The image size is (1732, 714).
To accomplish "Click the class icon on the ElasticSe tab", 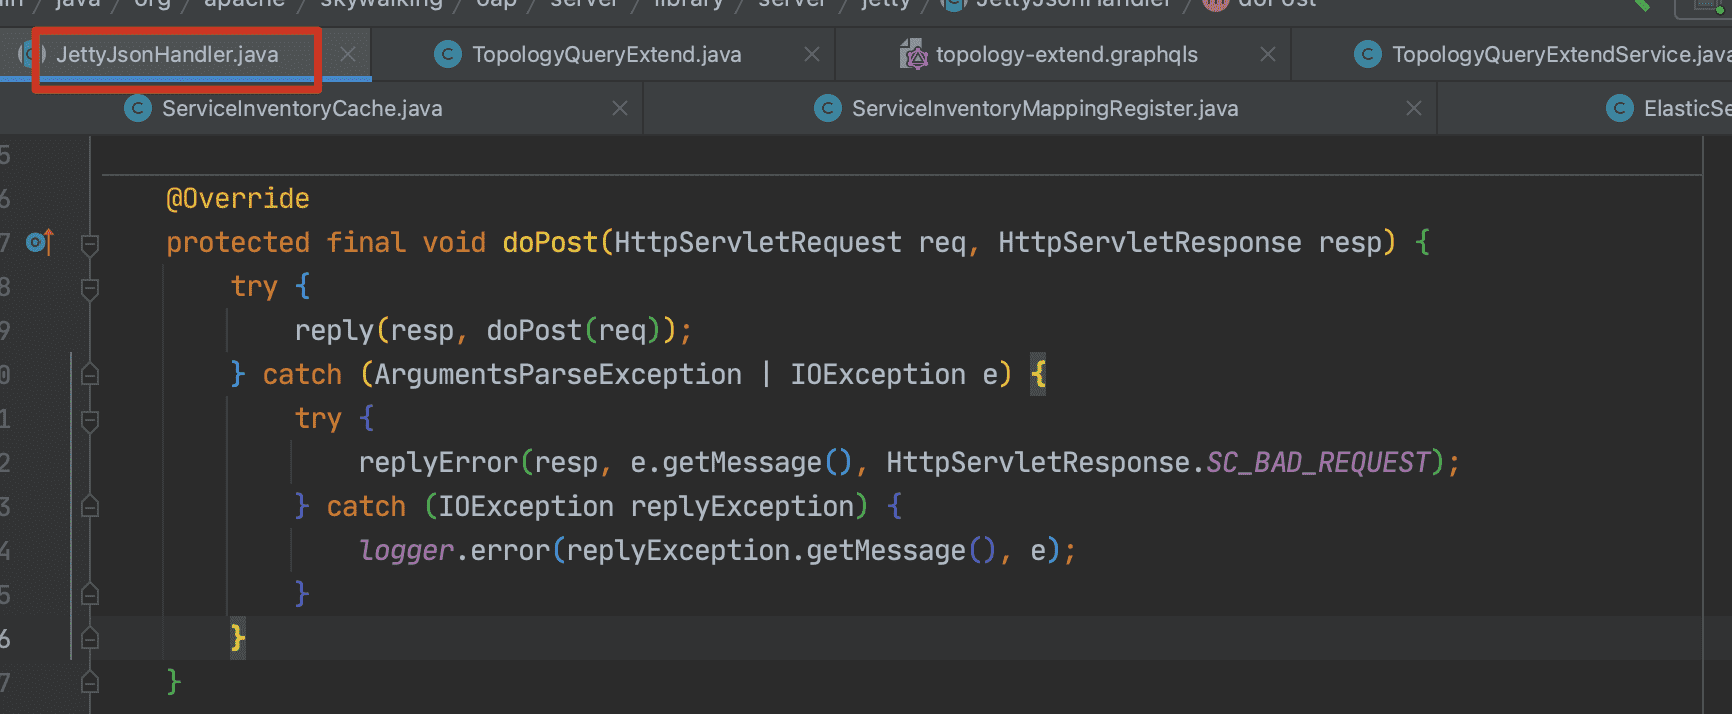I will (1620, 109).
